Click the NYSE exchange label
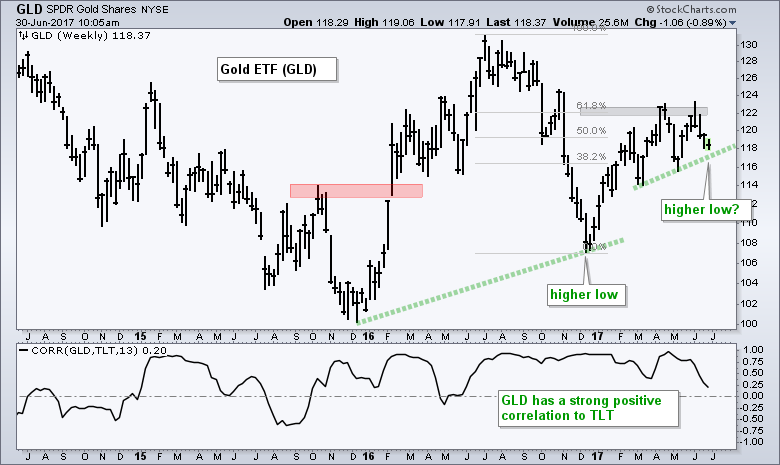The height and width of the screenshot is (465, 780). tap(154, 9)
